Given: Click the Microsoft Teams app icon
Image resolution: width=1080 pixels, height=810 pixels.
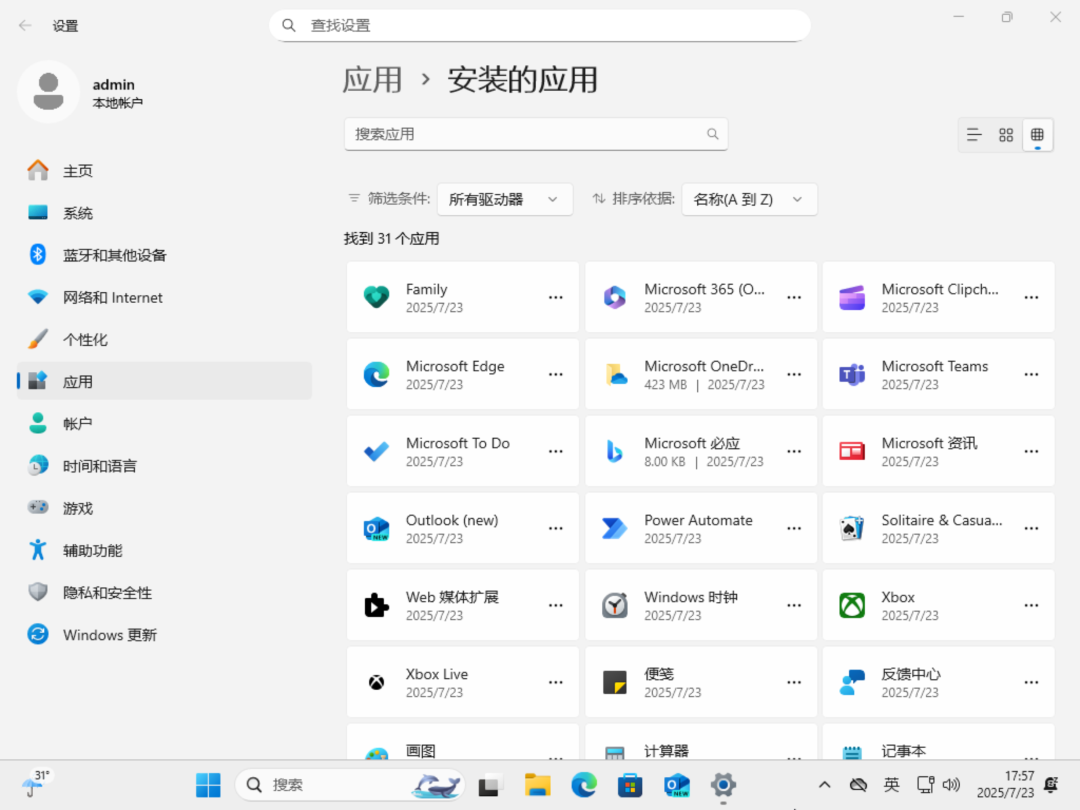Looking at the screenshot, I should [x=852, y=375].
